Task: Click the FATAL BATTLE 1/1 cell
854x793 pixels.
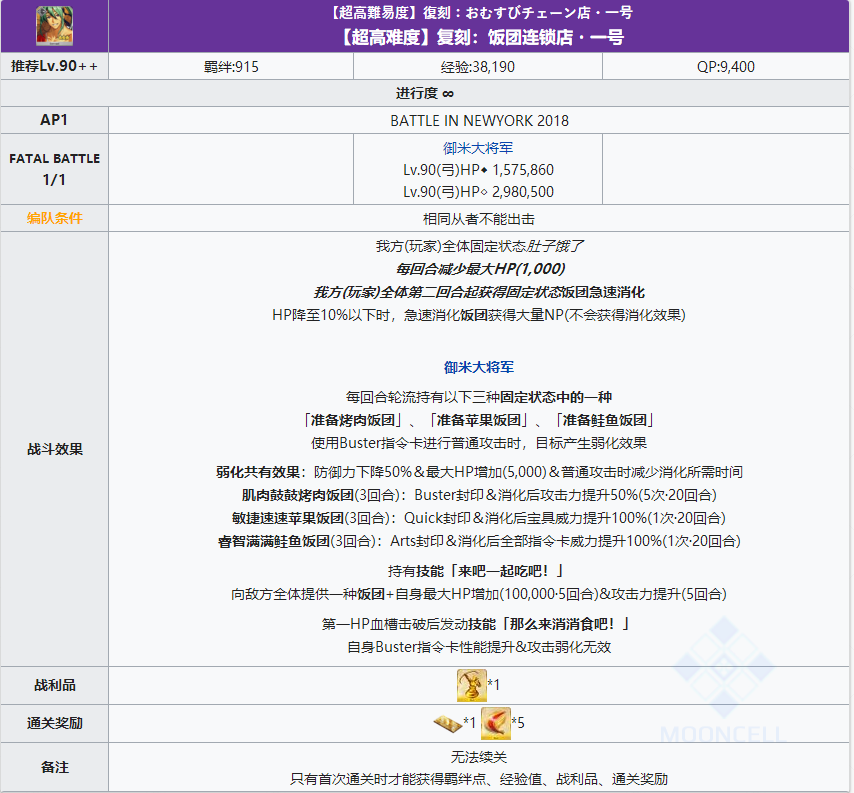Action: tap(55, 170)
